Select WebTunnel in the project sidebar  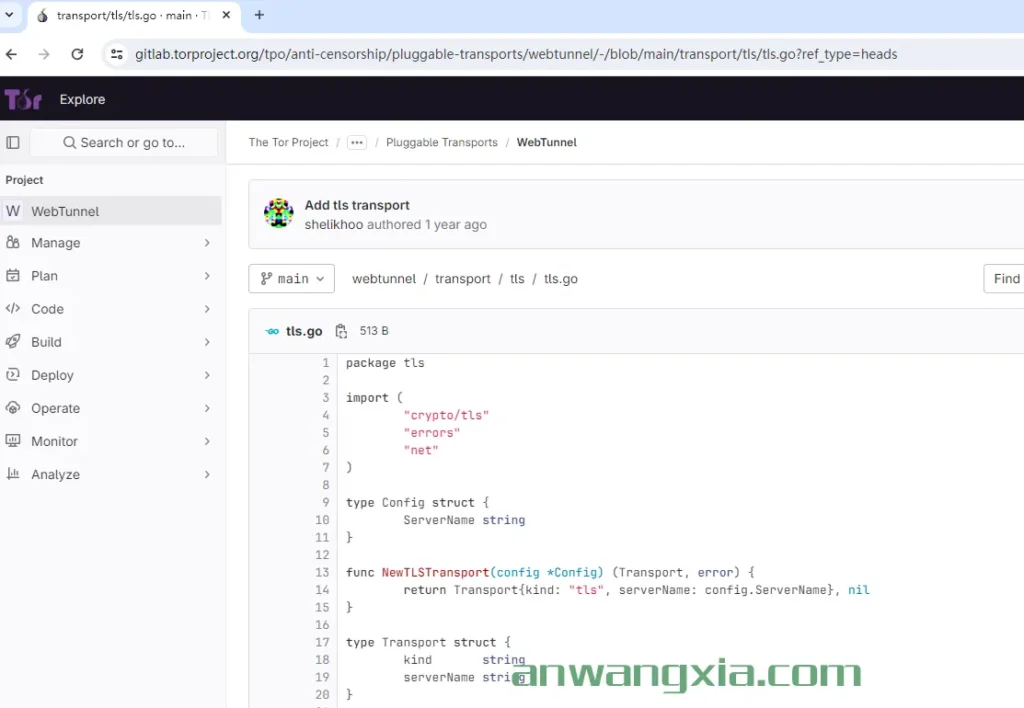111,211
